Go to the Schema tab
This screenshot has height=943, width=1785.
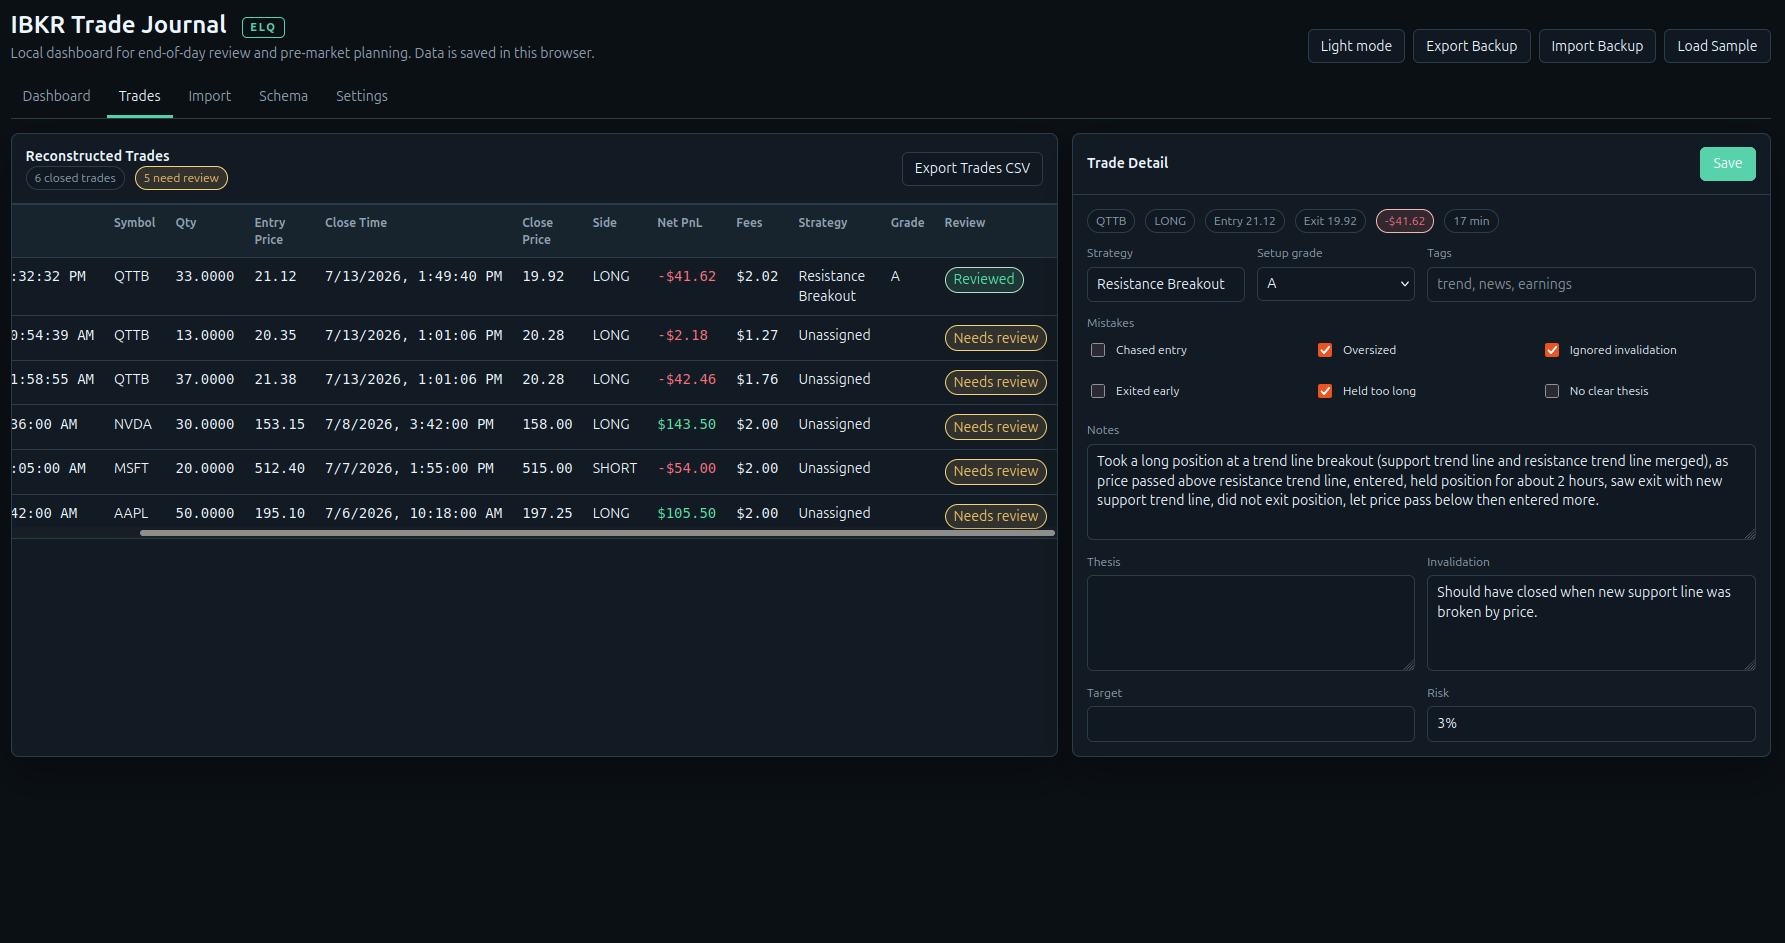coord(283,96)
